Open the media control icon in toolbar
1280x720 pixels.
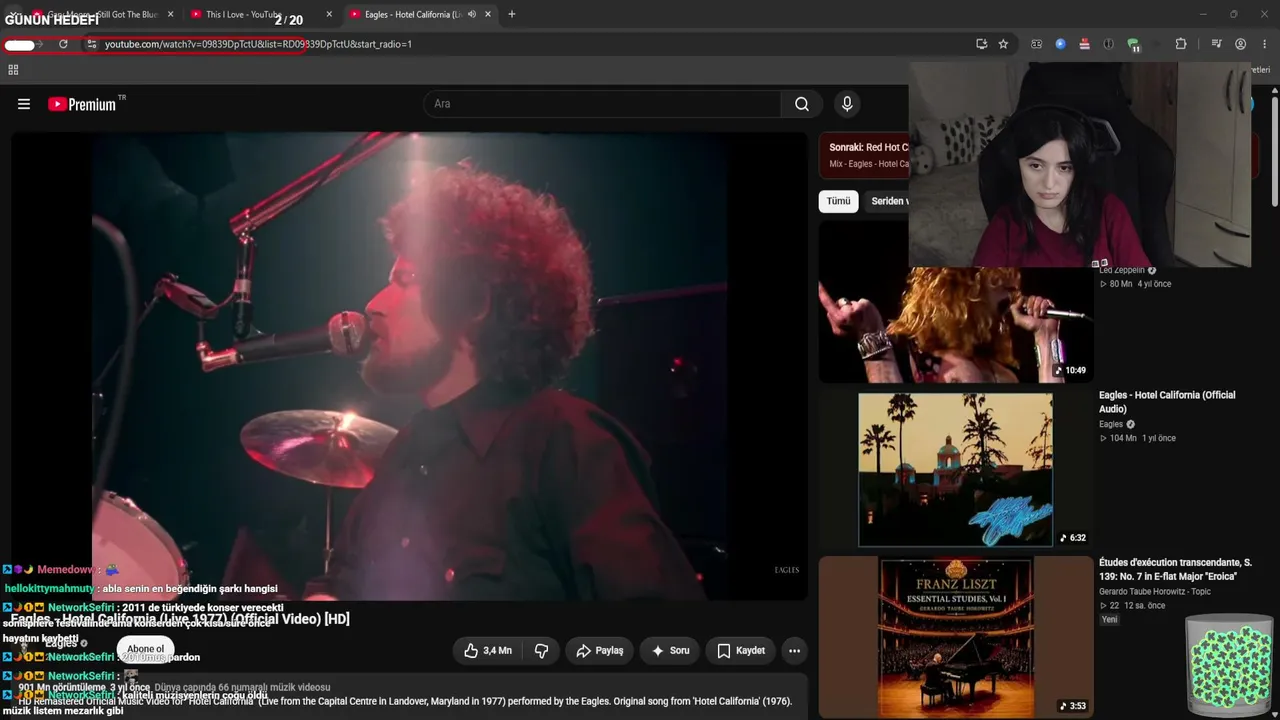click(x=1216, y=44)
